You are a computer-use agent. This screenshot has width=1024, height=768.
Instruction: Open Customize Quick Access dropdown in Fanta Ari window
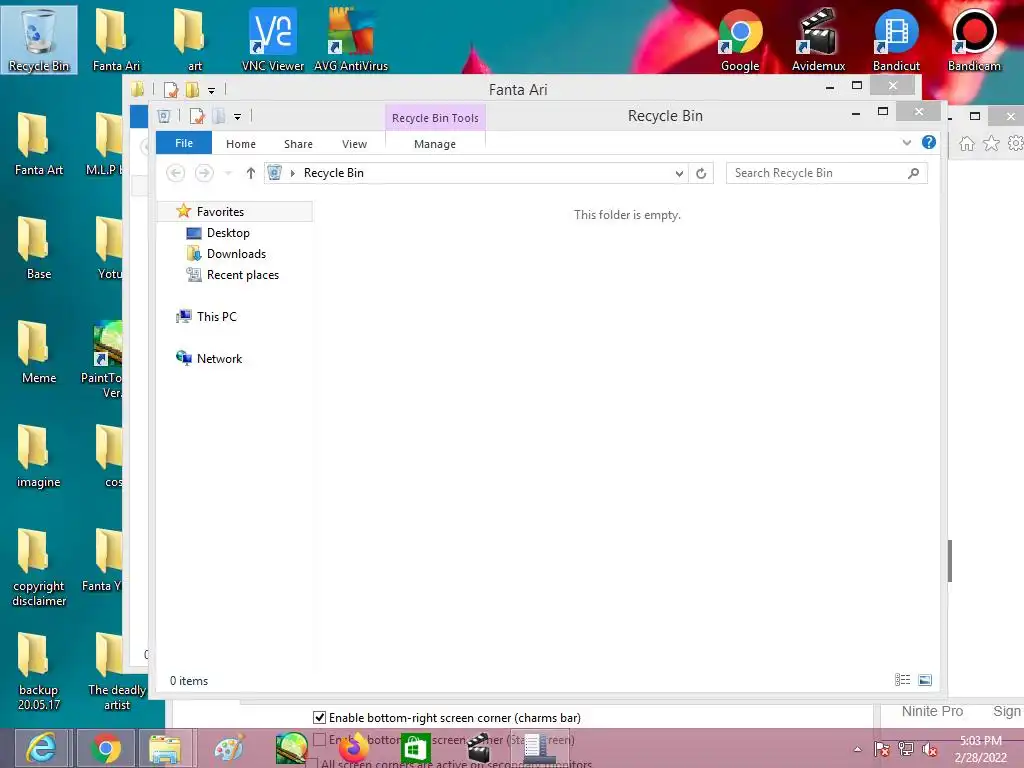[x=211, y=91]
